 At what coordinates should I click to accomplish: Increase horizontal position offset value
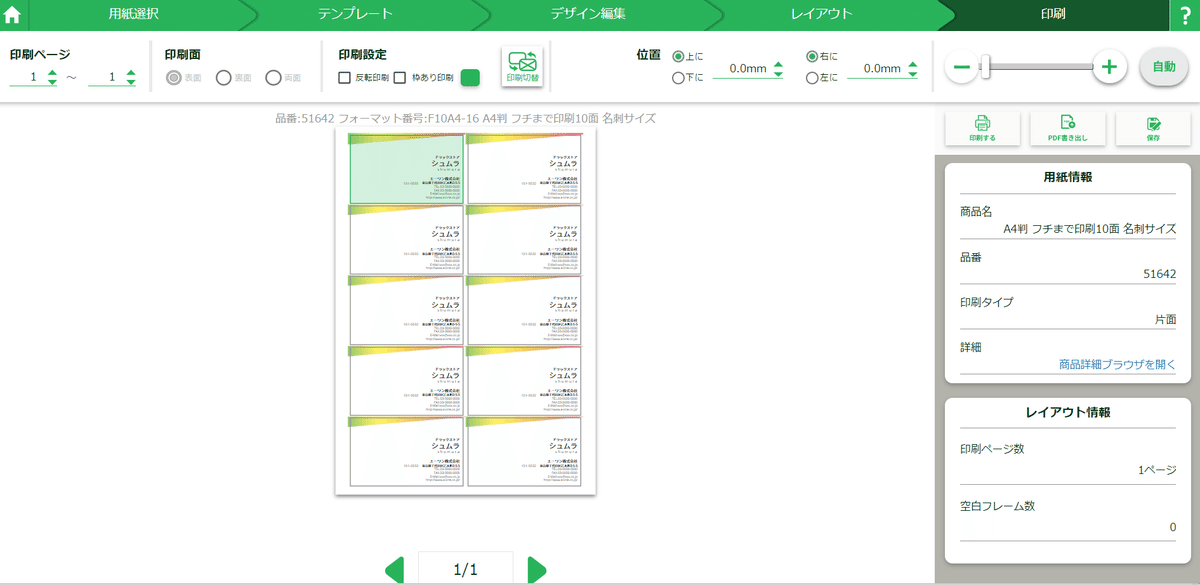[x=913, y=64]
